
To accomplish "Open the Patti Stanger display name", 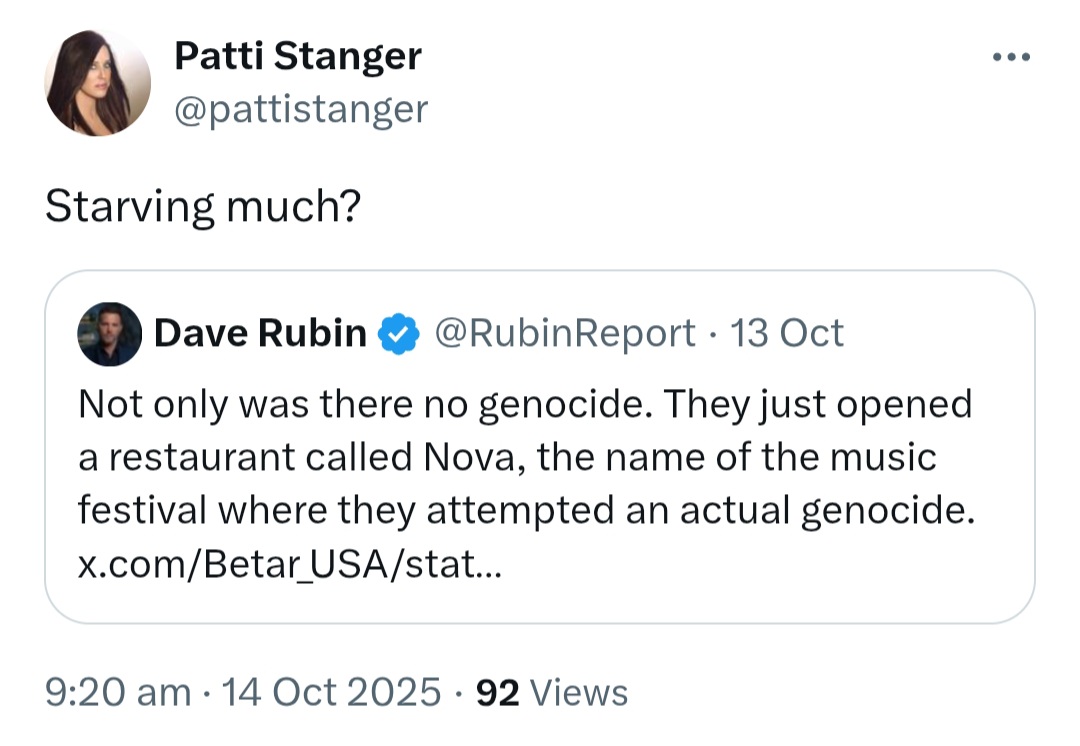I will [x=298, y=56].
